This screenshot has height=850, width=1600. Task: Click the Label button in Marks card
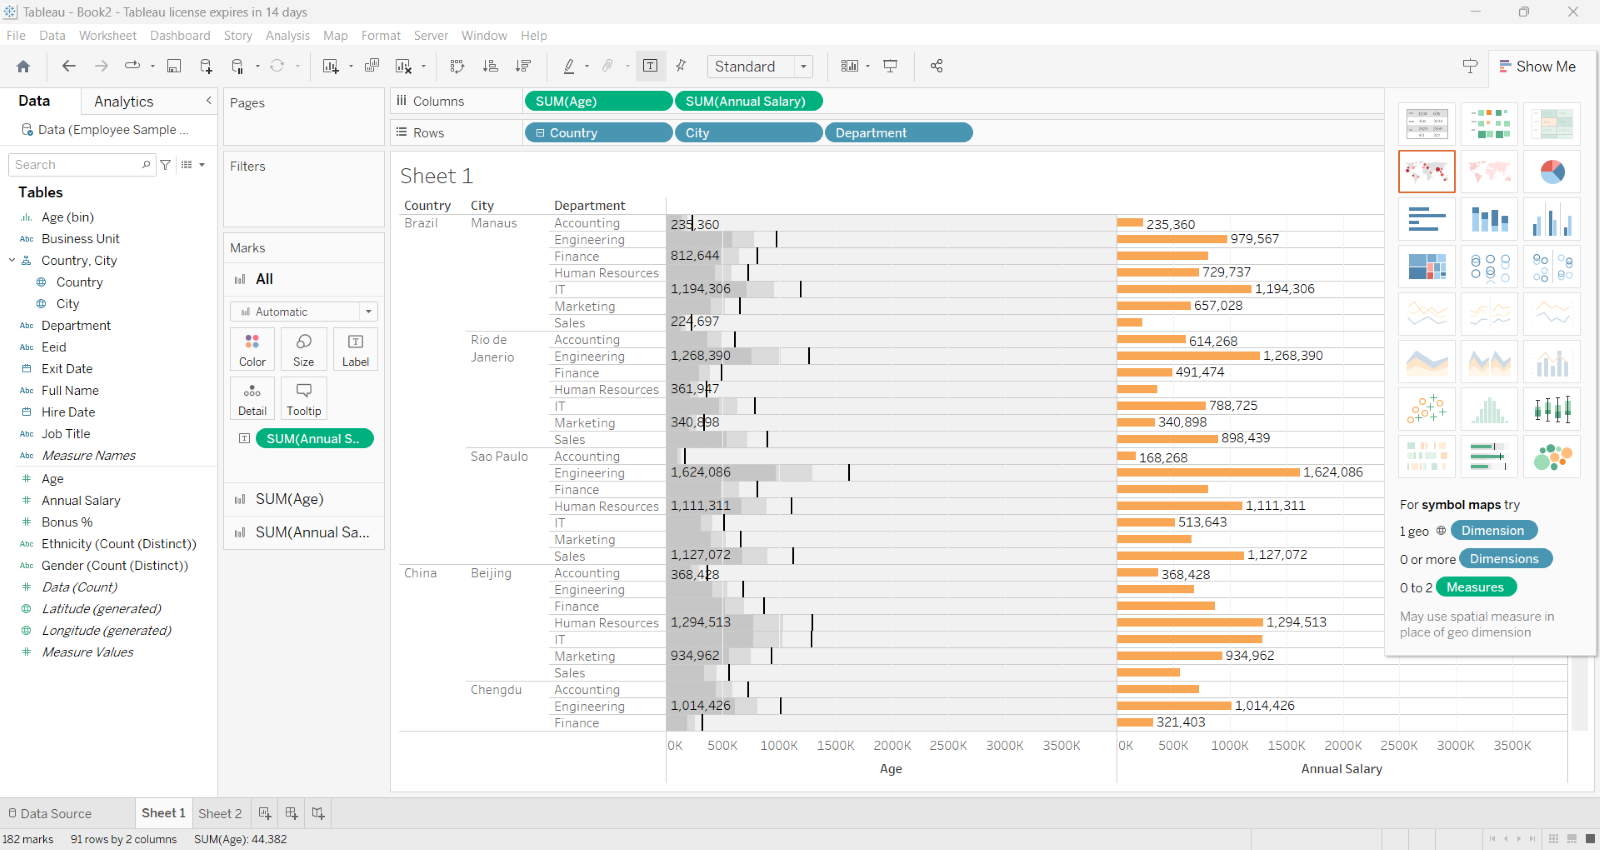(355, 349)
